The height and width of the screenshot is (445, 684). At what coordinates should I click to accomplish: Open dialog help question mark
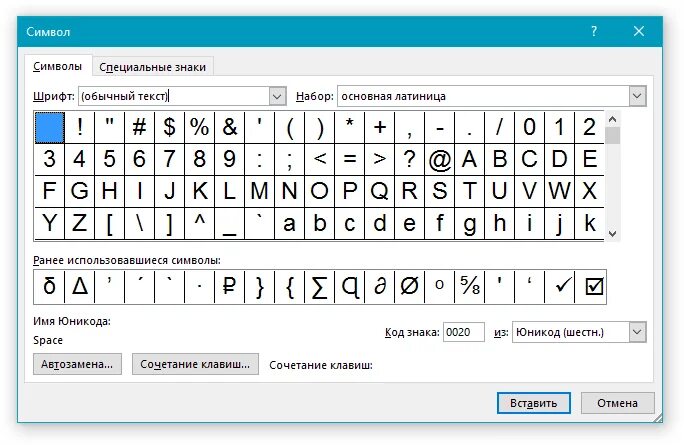point(594,31)
